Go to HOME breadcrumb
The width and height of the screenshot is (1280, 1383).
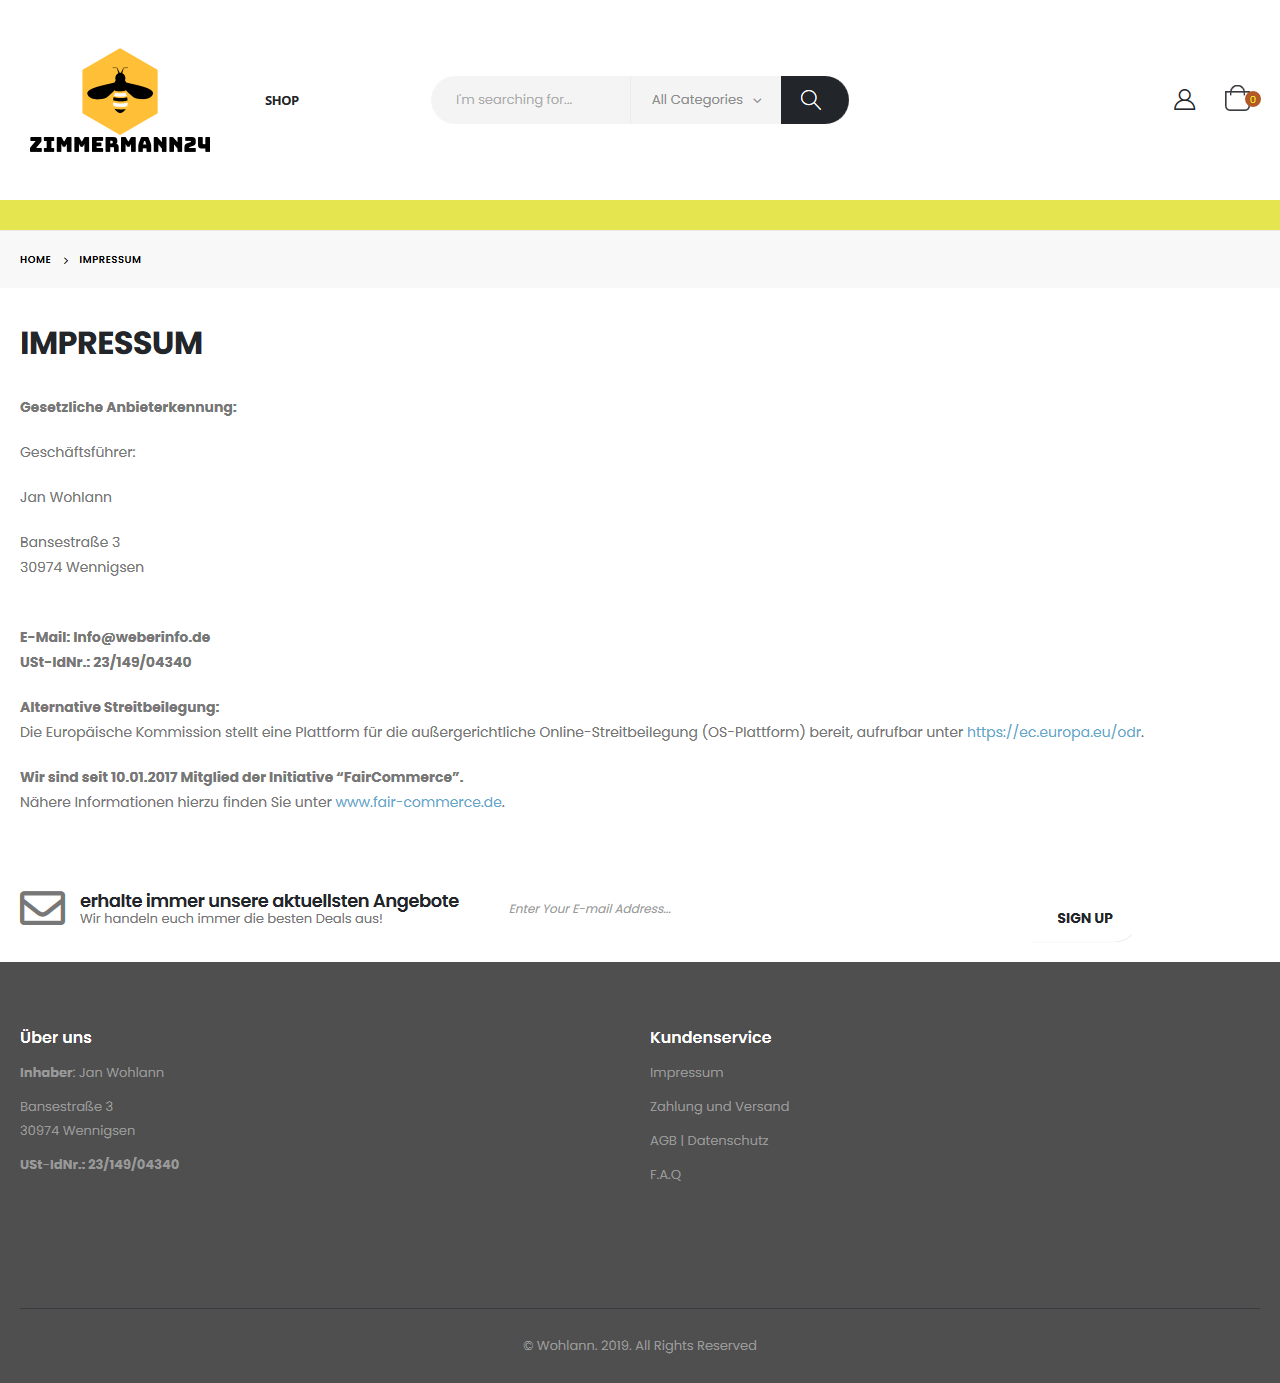click(x=35, y=260)
